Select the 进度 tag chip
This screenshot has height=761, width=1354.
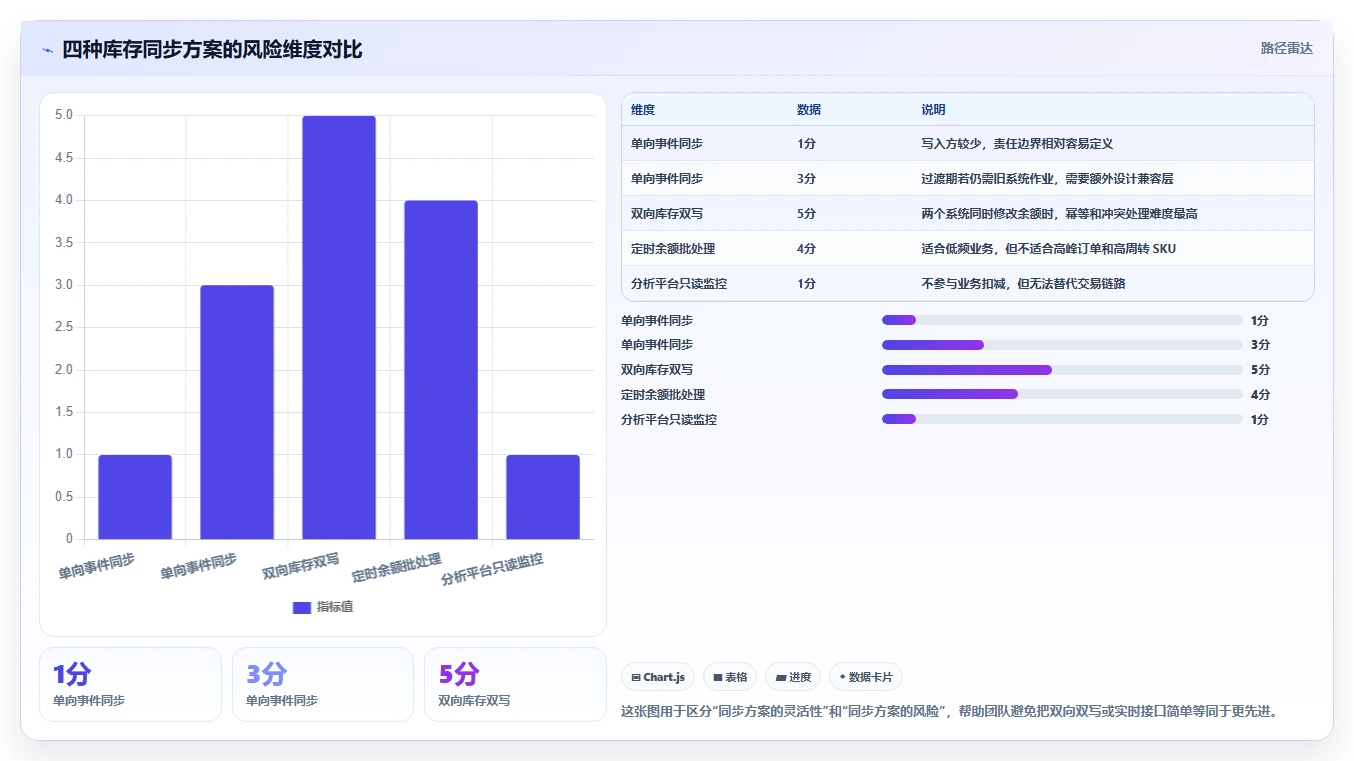[793, 677]
